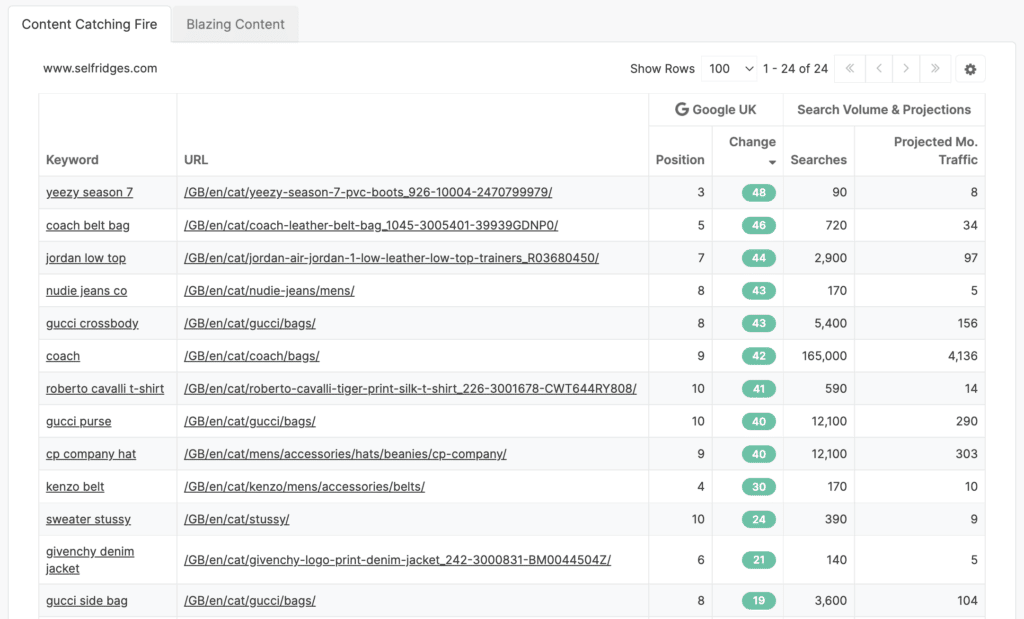Click change badge 48 for yeezy season 7
Image resolution: width=1024 pixels, height=619 pixels.
tap(758, 193)
